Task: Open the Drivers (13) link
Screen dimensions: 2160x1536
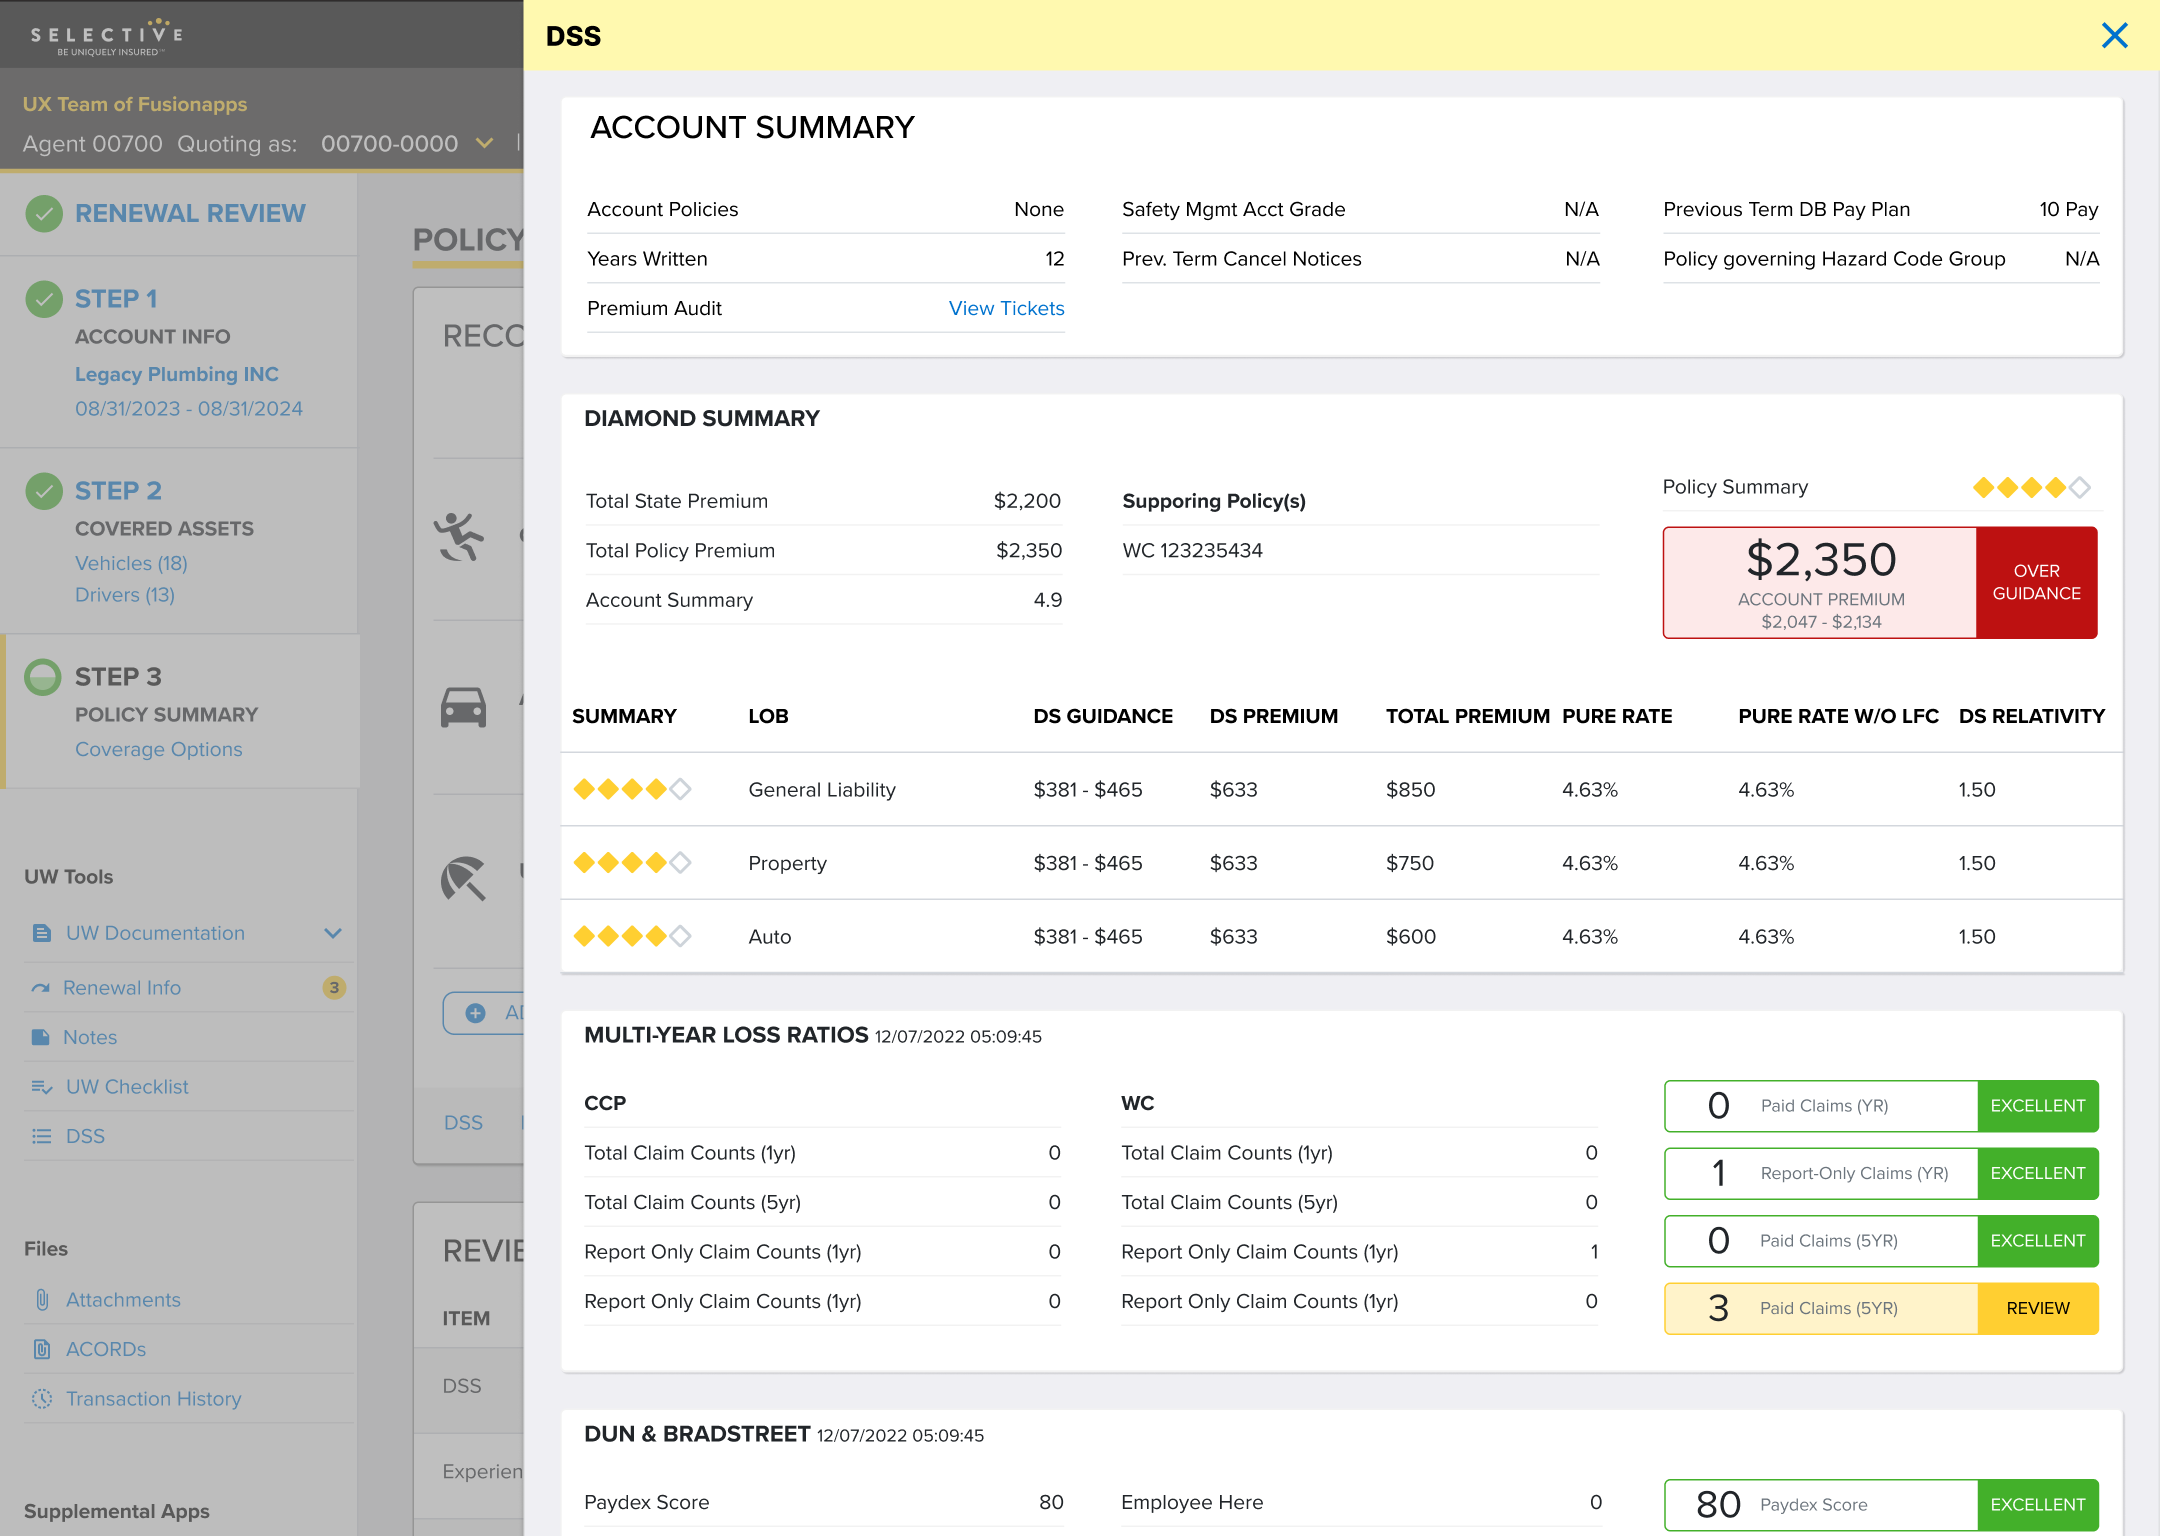Action: pyautogui.click(x=125, y=595)
